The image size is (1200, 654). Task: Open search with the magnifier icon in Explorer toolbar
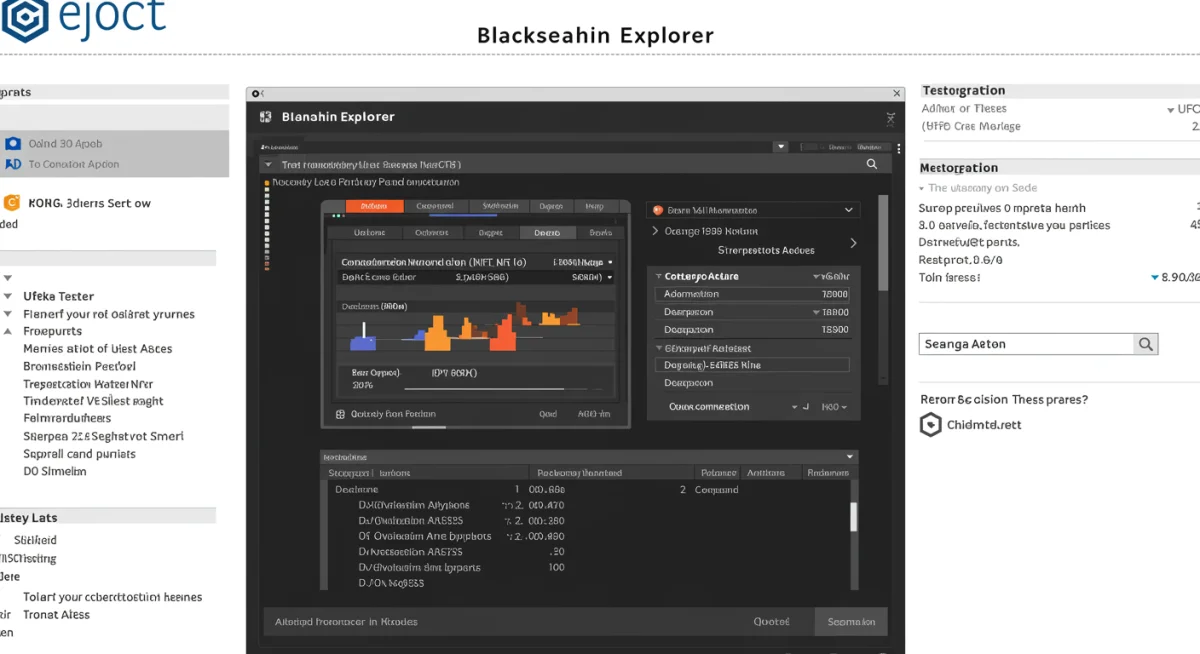point(870,162)
